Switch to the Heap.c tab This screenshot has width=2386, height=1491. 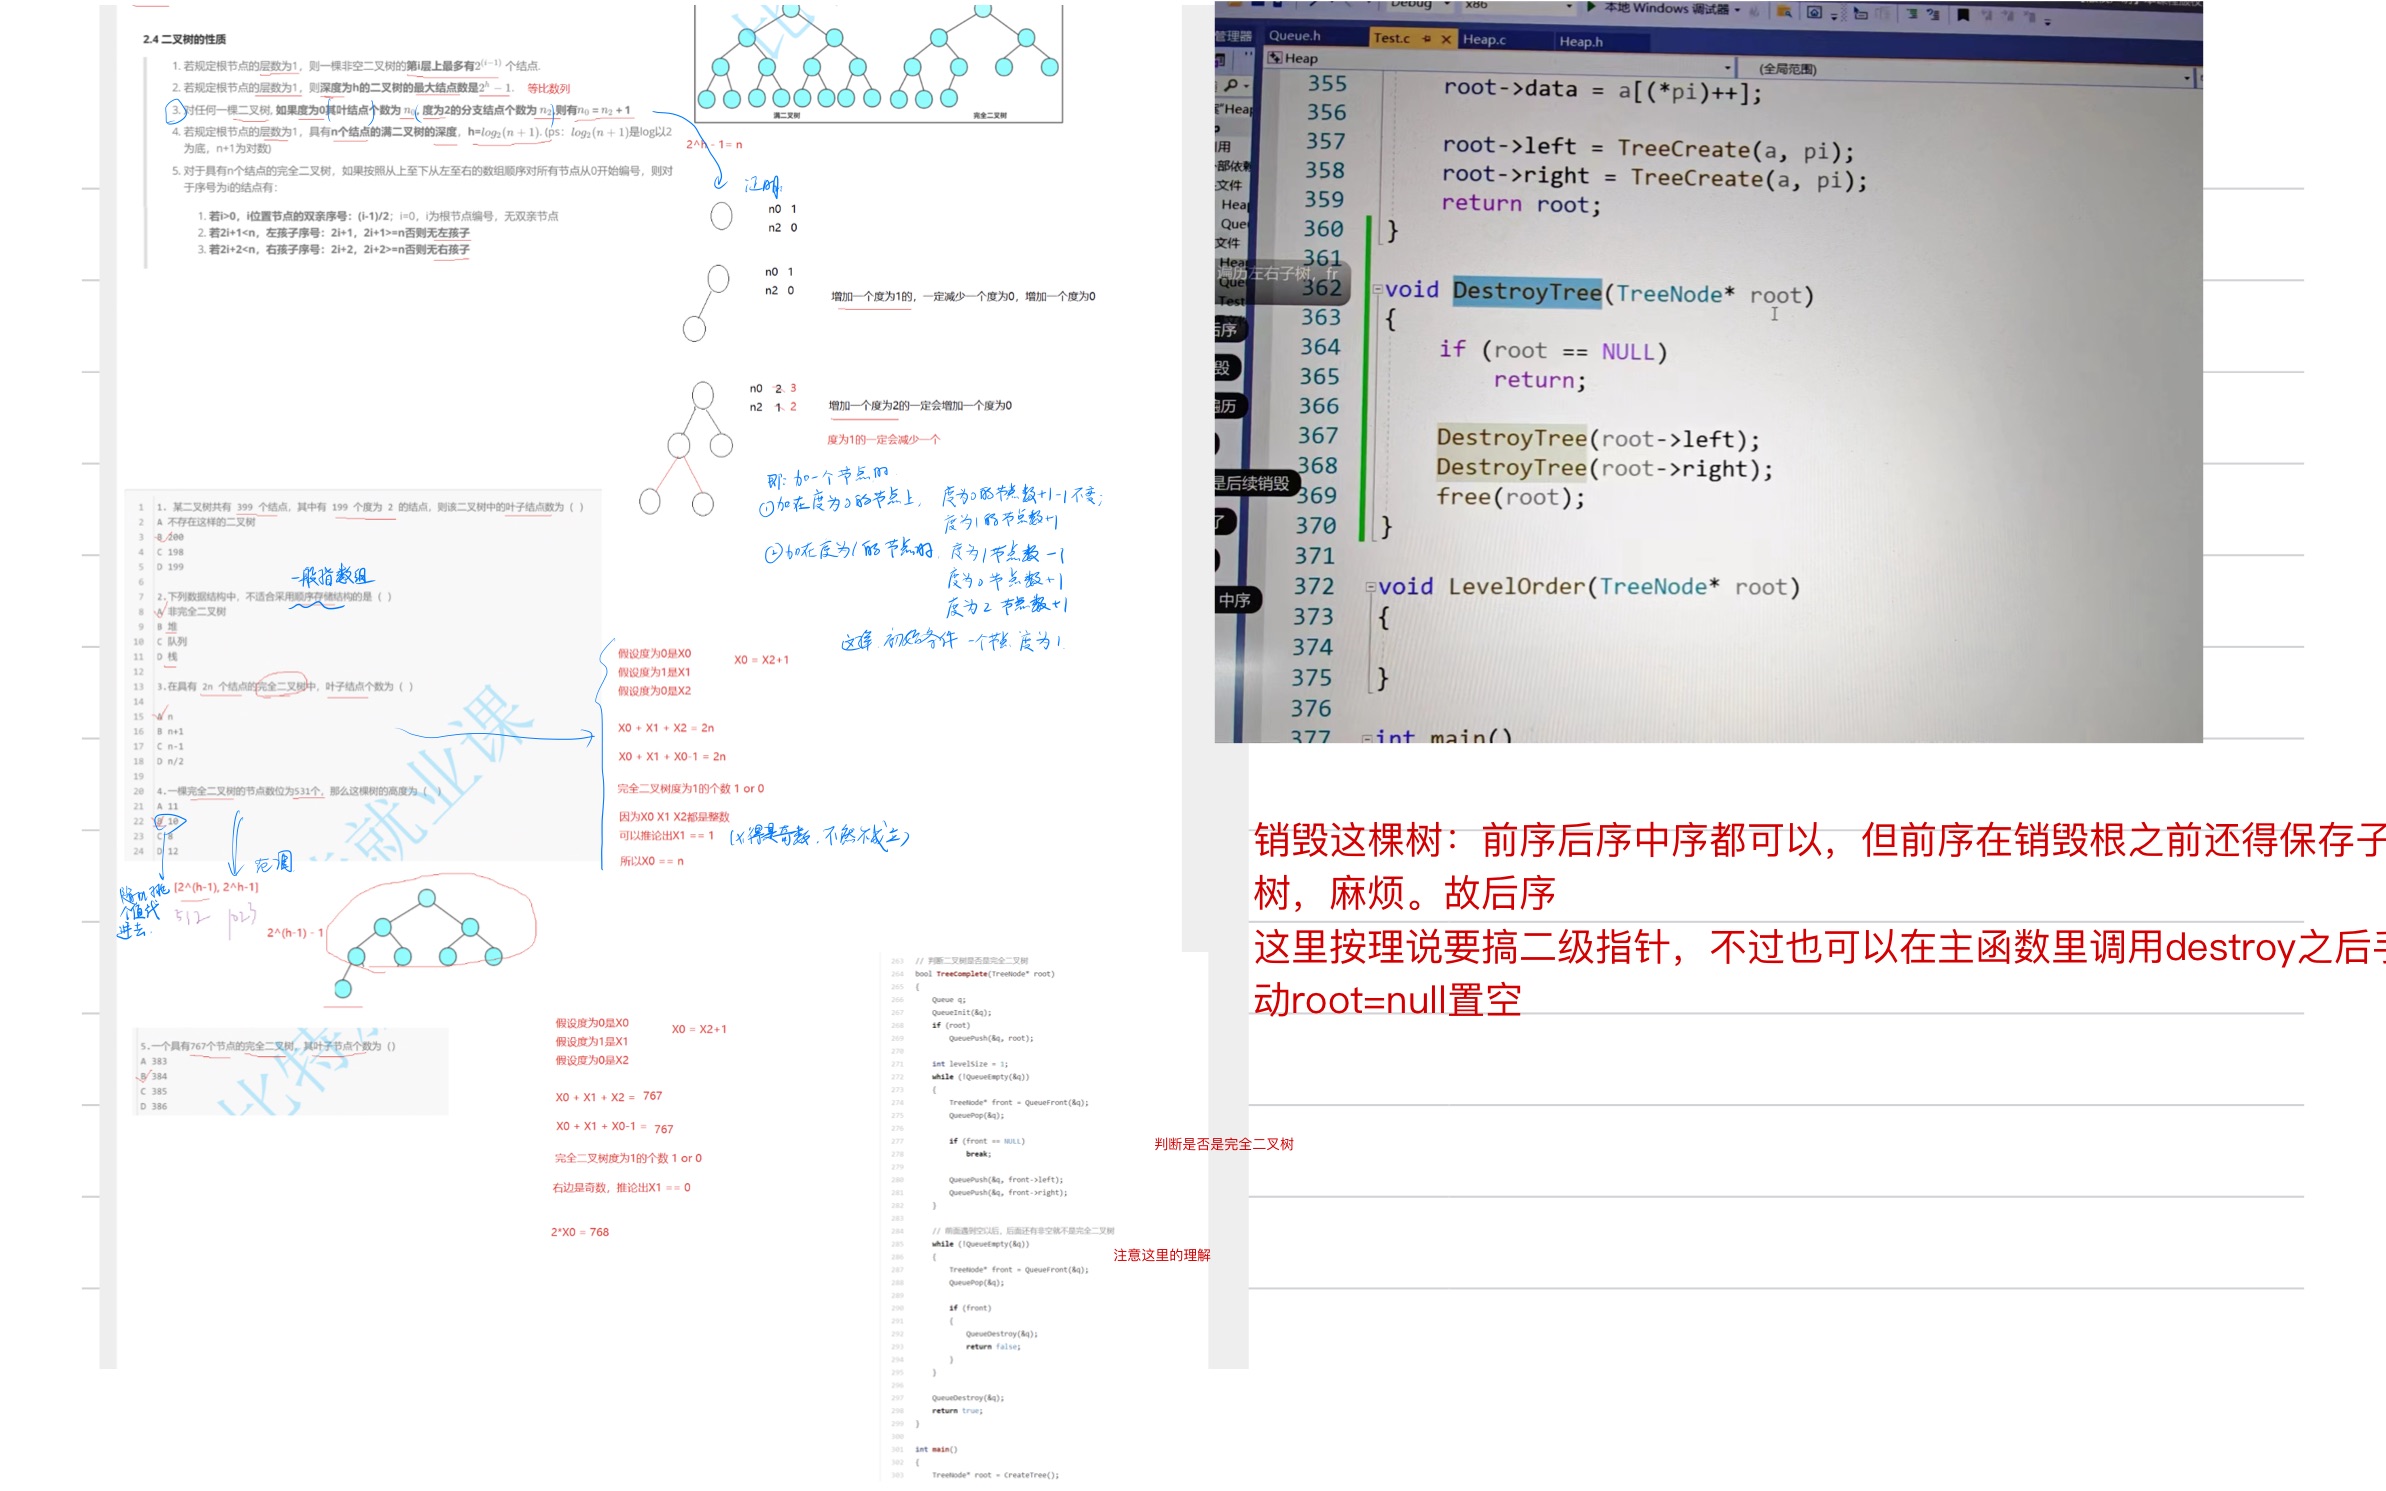coord(1484,40)
